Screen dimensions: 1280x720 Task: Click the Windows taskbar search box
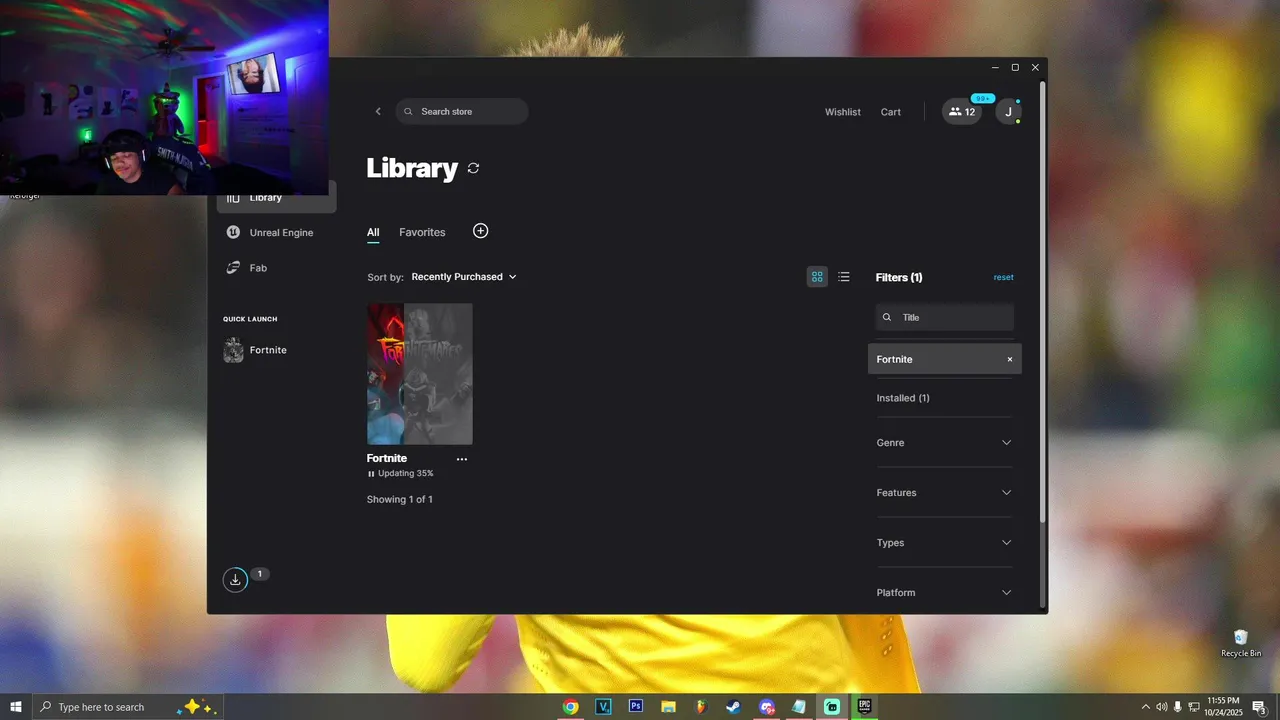tap(127, 707)
